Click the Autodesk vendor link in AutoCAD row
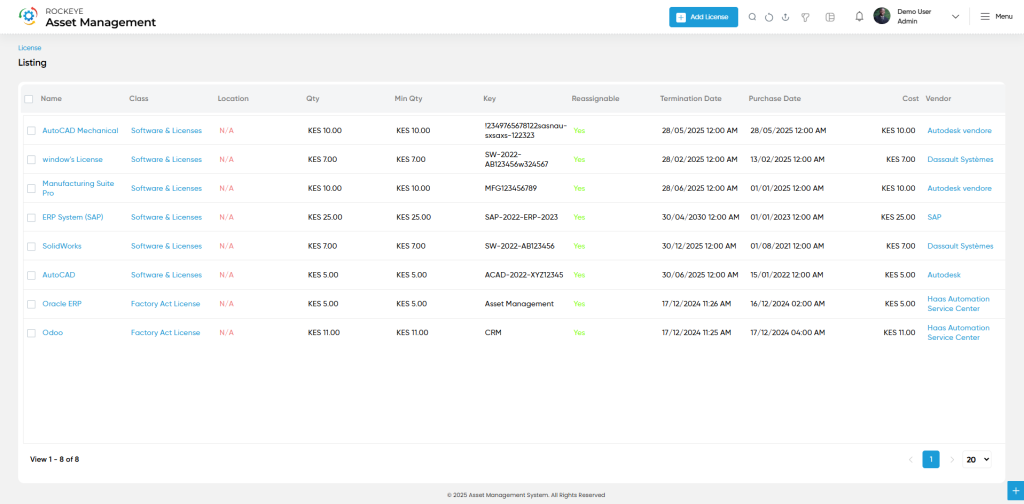This screenshot has width=1024, height=504. pyautogui.click(x=944, y=275)
